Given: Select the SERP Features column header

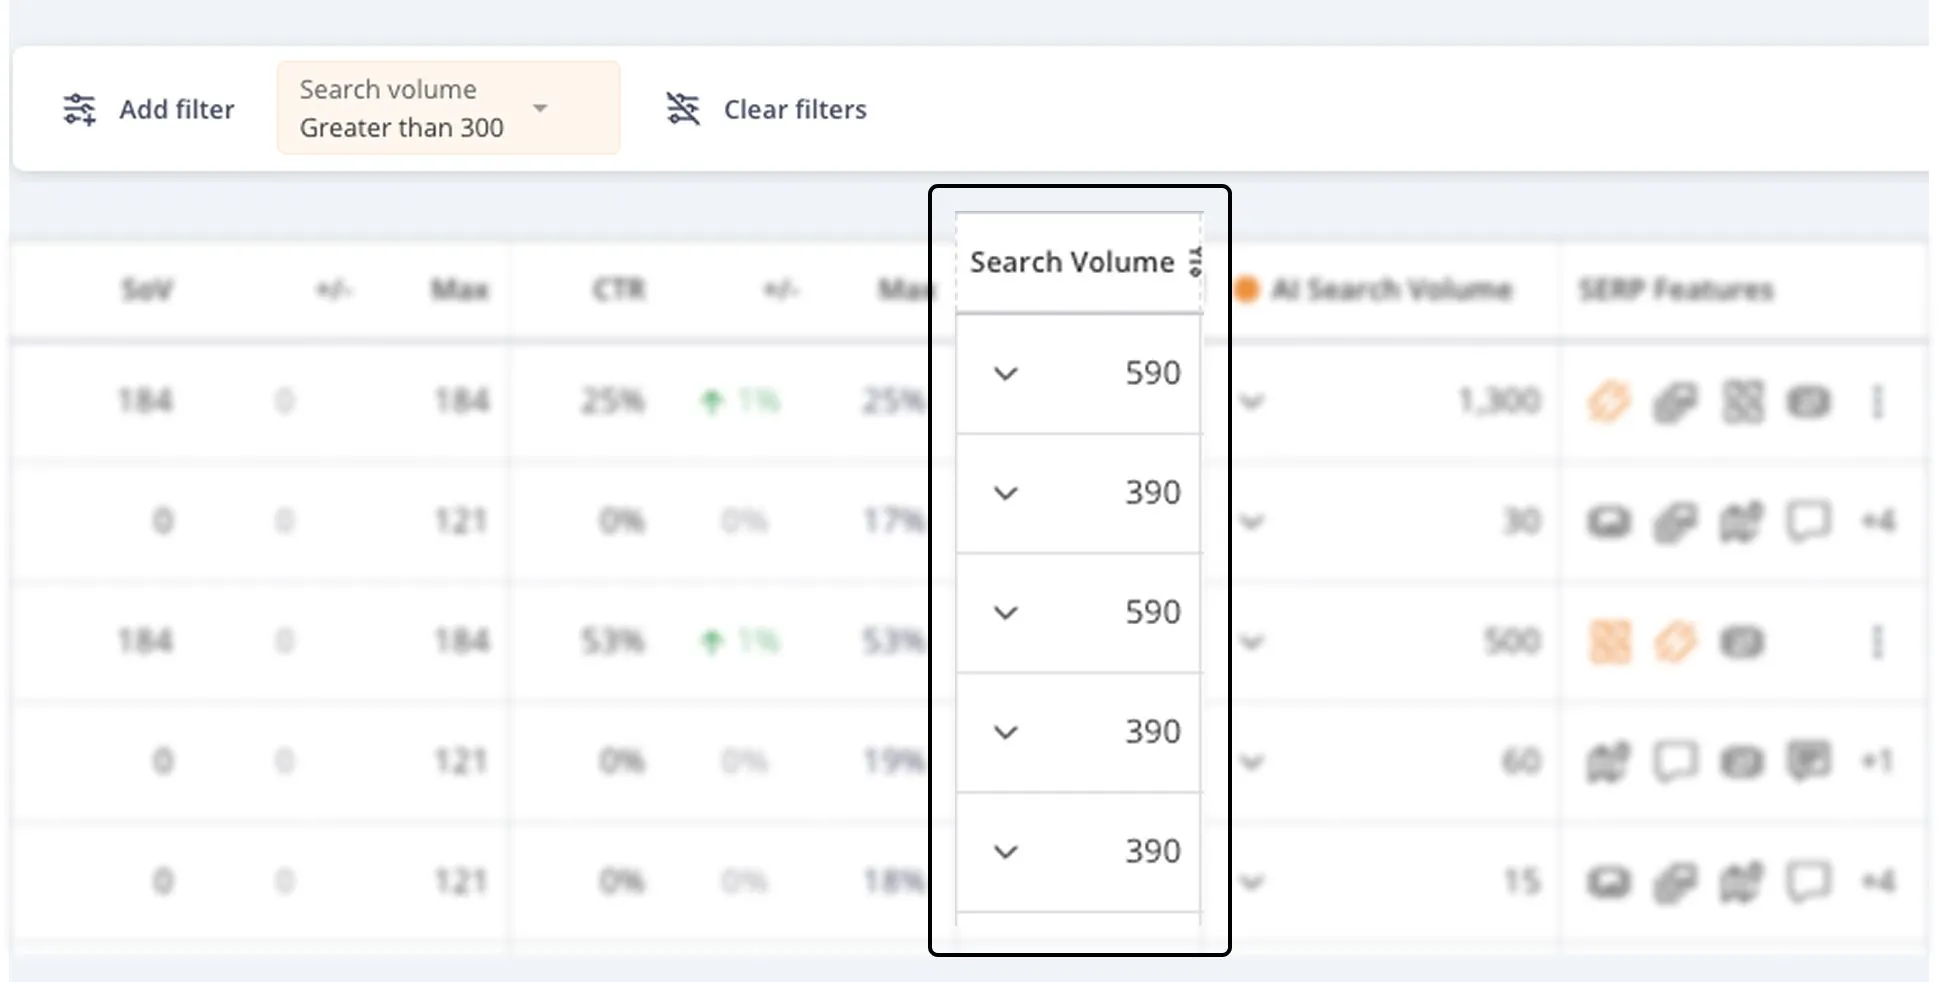Looking at the screenshot, I should (1676, 289).
